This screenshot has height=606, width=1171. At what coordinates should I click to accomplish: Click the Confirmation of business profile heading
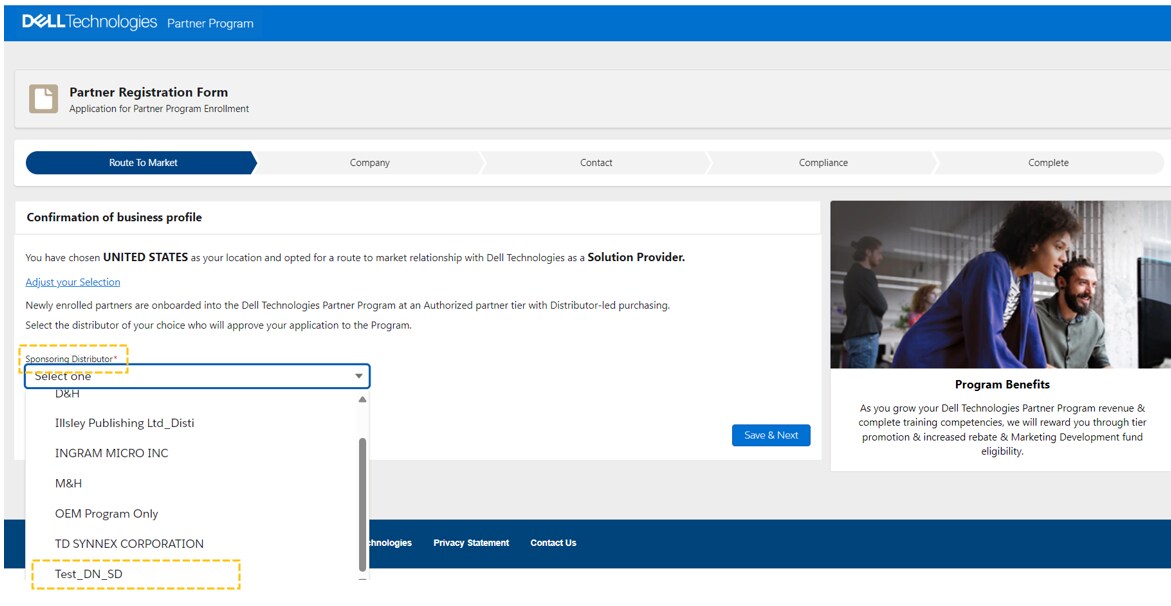pyautogui.click(x=114, y=217)
